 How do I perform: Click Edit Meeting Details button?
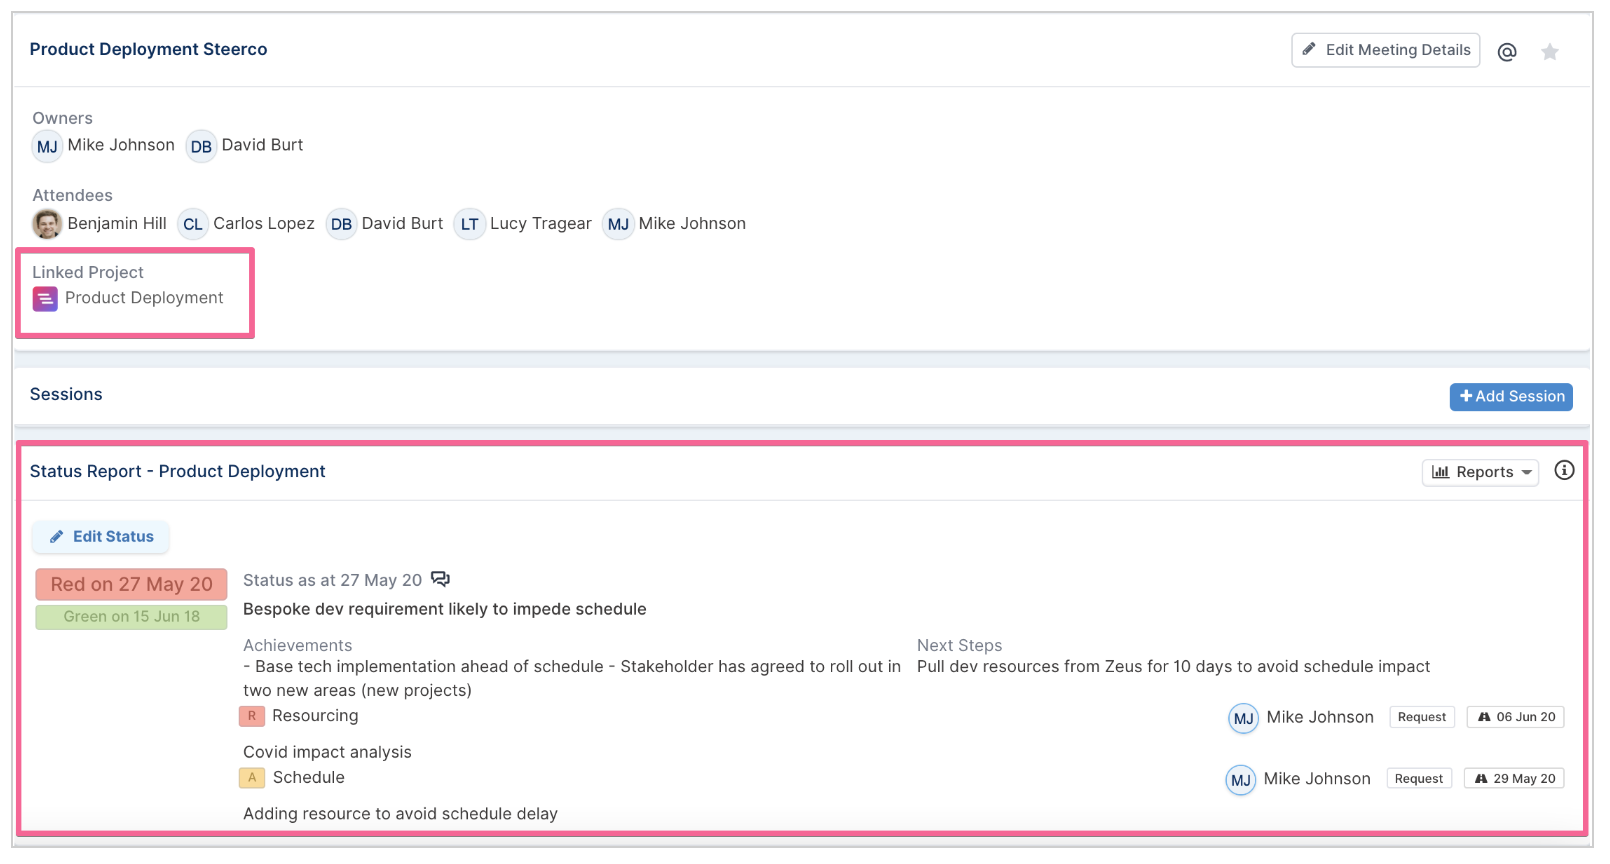click(1386, 50)
